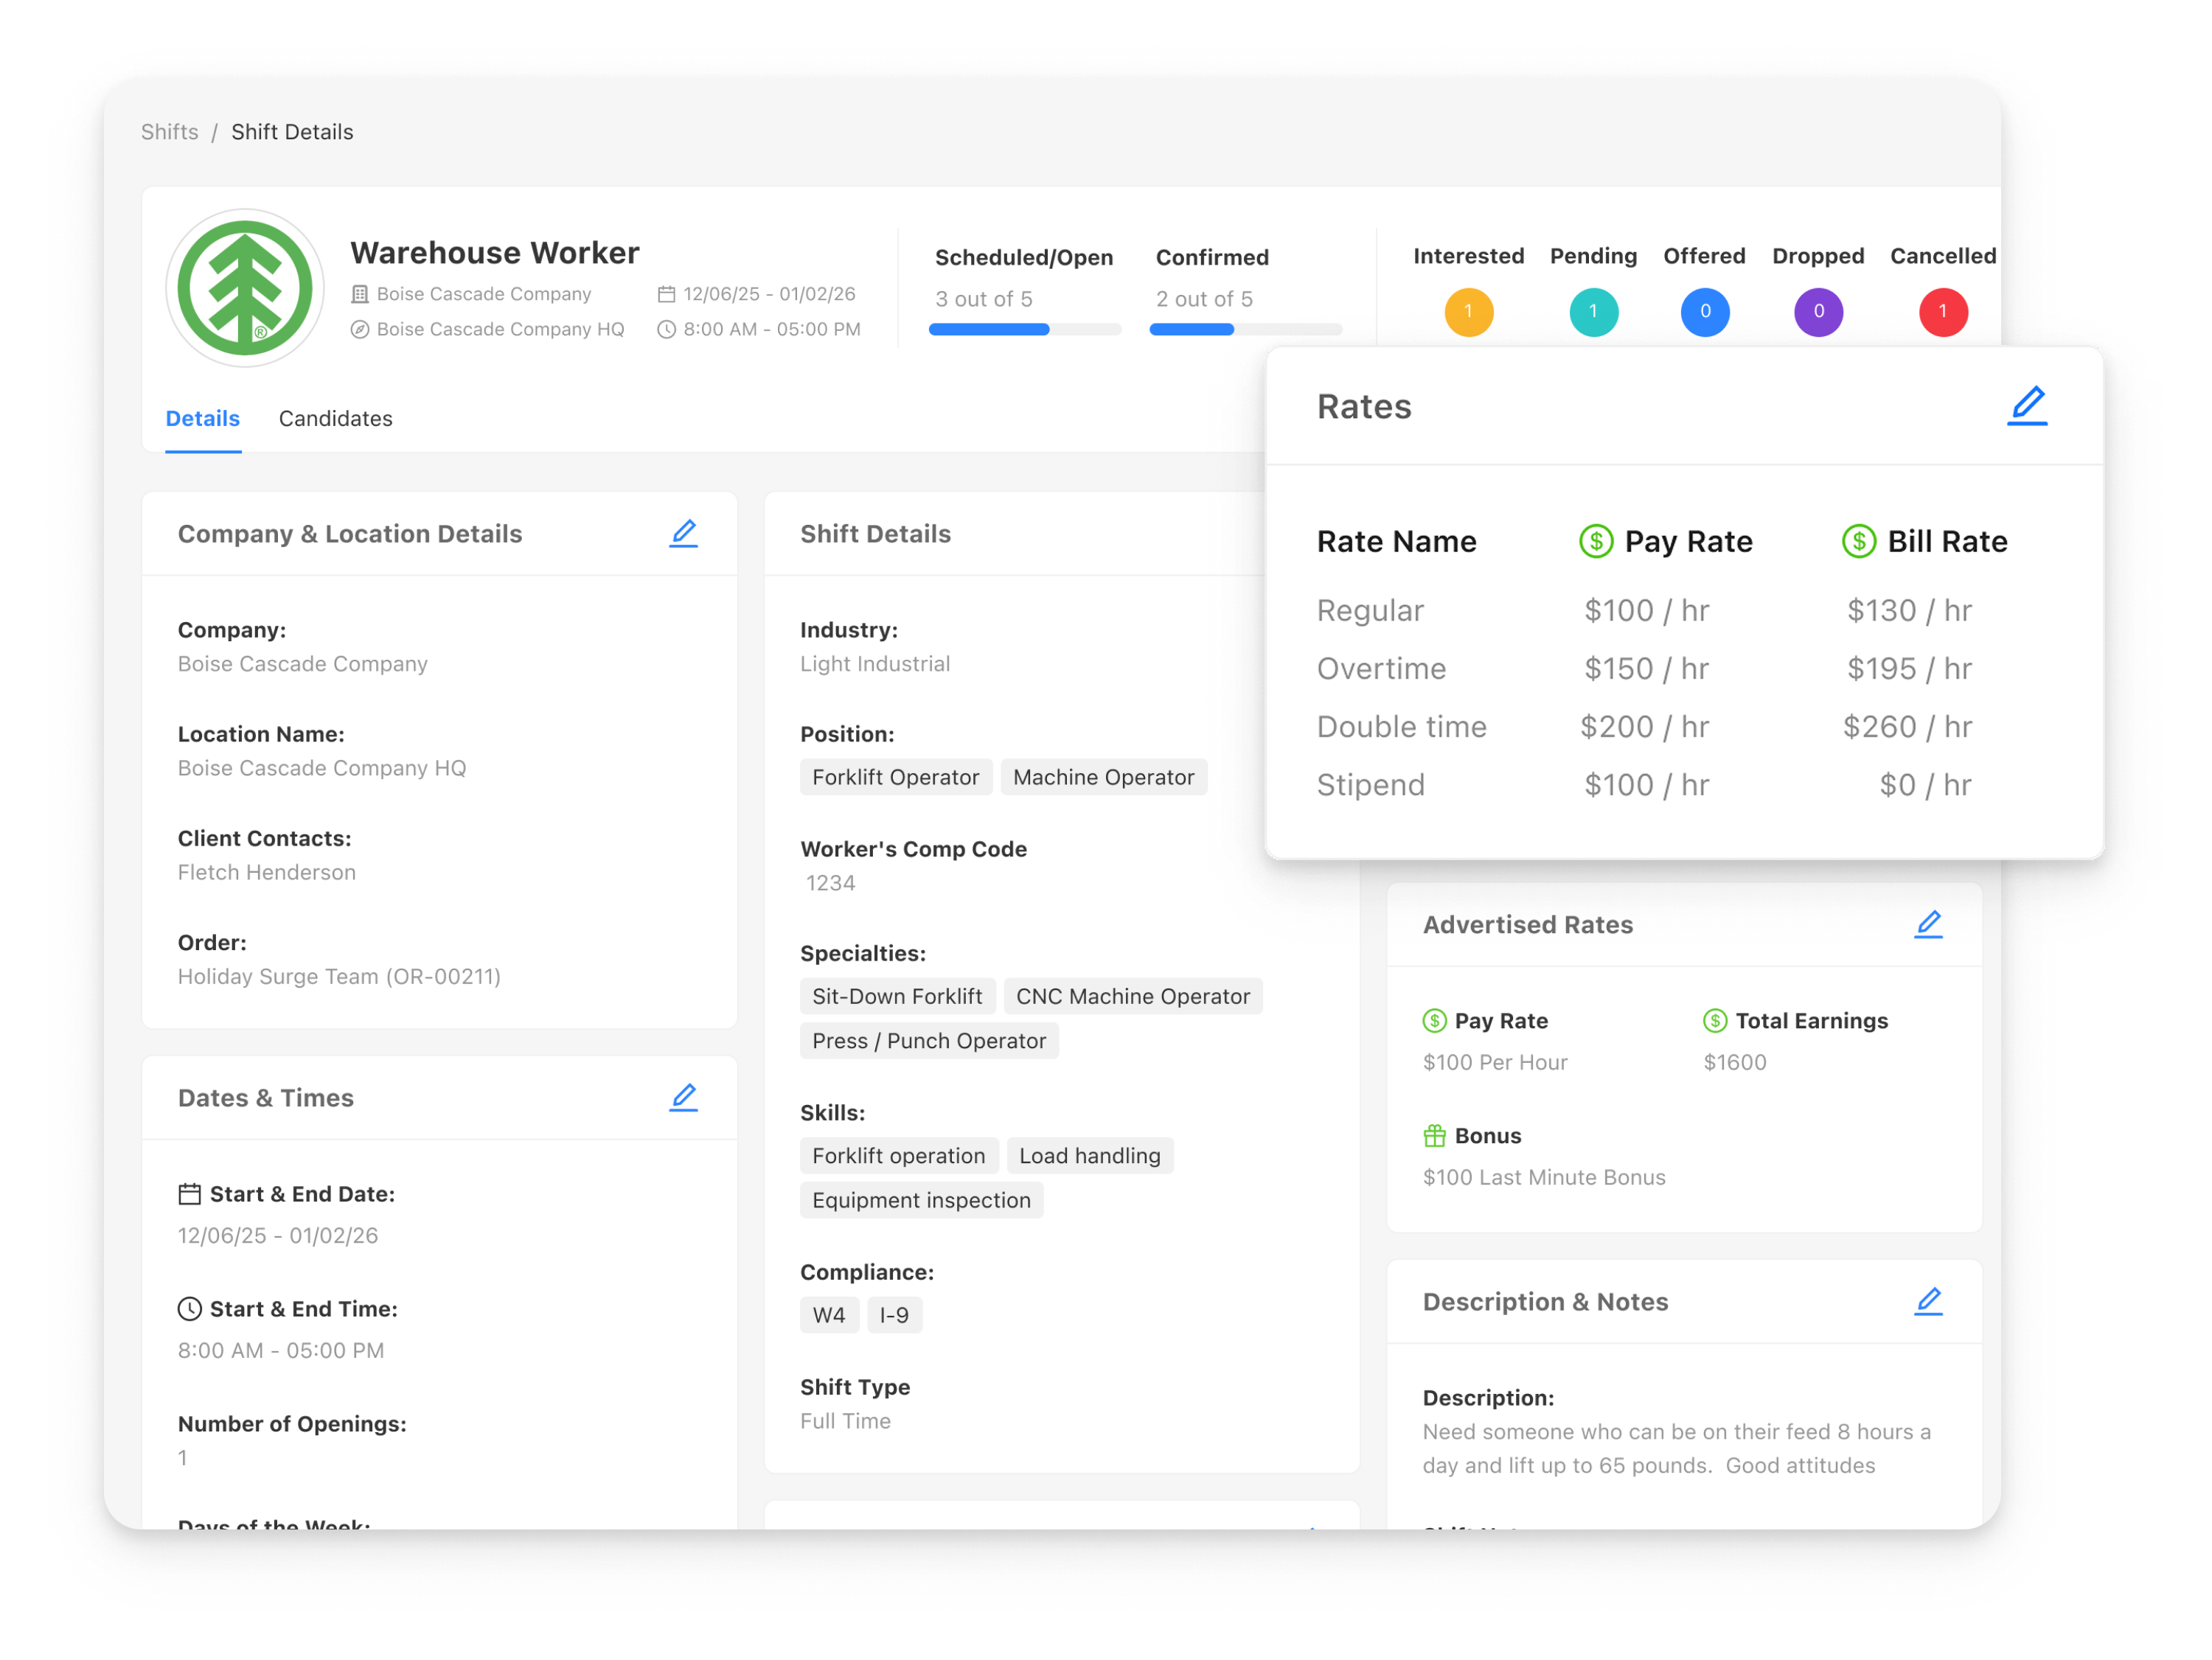This screenshot has height=1660, width=2212.
Task: Click the I-9 compliance tag
Action: [894, 1315]
